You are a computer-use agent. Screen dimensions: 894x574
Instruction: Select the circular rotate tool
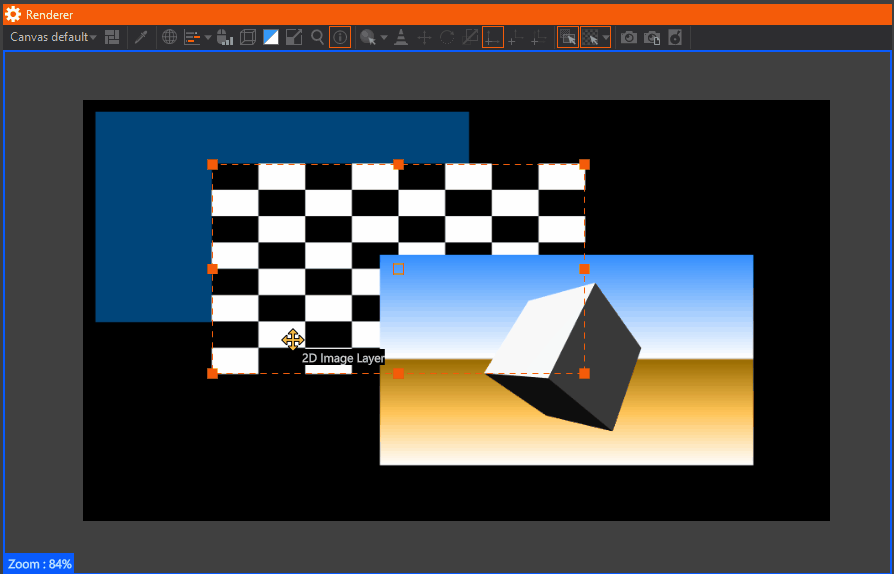[447, 37]
